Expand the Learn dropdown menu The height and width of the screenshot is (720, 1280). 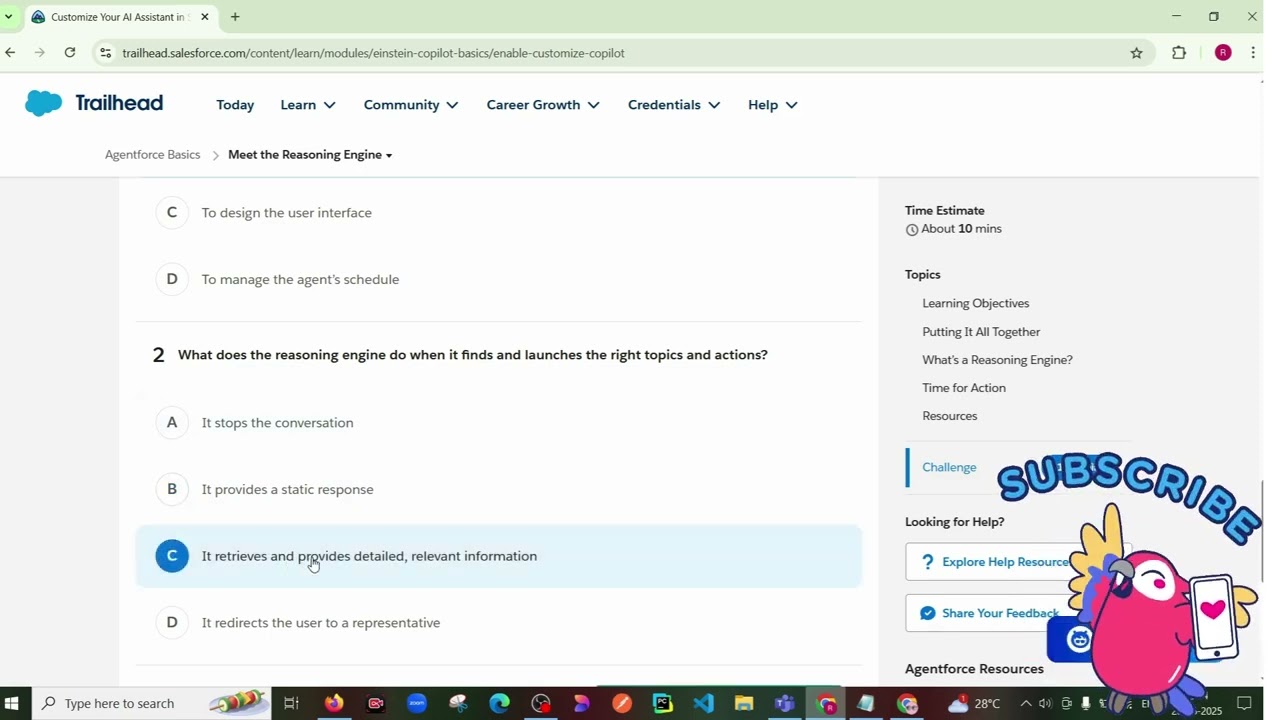(x=308, y=105)
